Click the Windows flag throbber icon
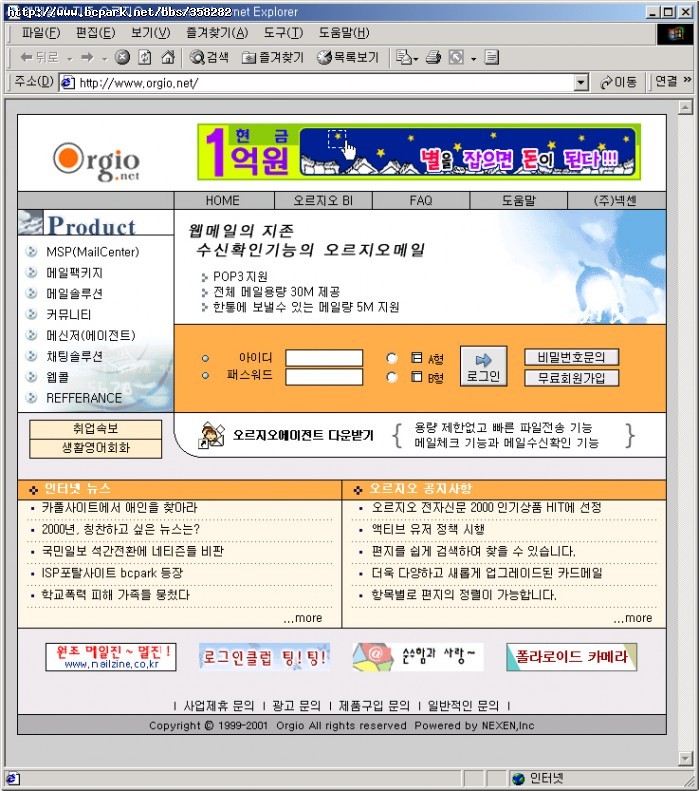This screenshot has height=791, width=700. [675, 34]
